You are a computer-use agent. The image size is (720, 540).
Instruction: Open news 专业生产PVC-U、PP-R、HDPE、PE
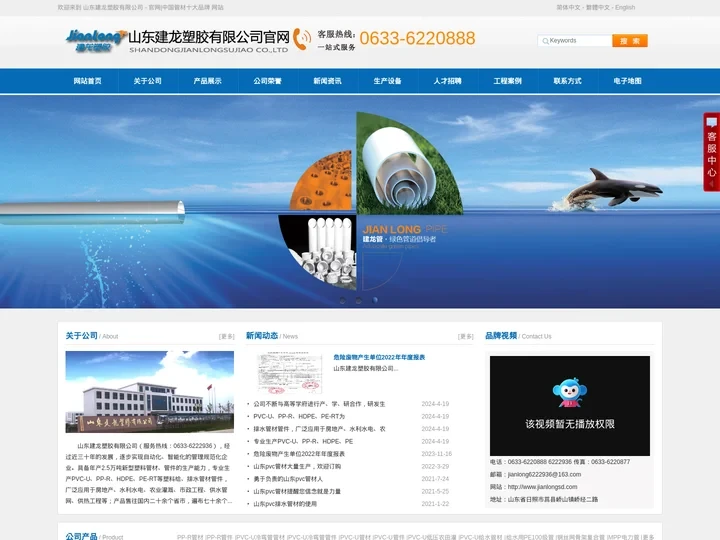303,441
